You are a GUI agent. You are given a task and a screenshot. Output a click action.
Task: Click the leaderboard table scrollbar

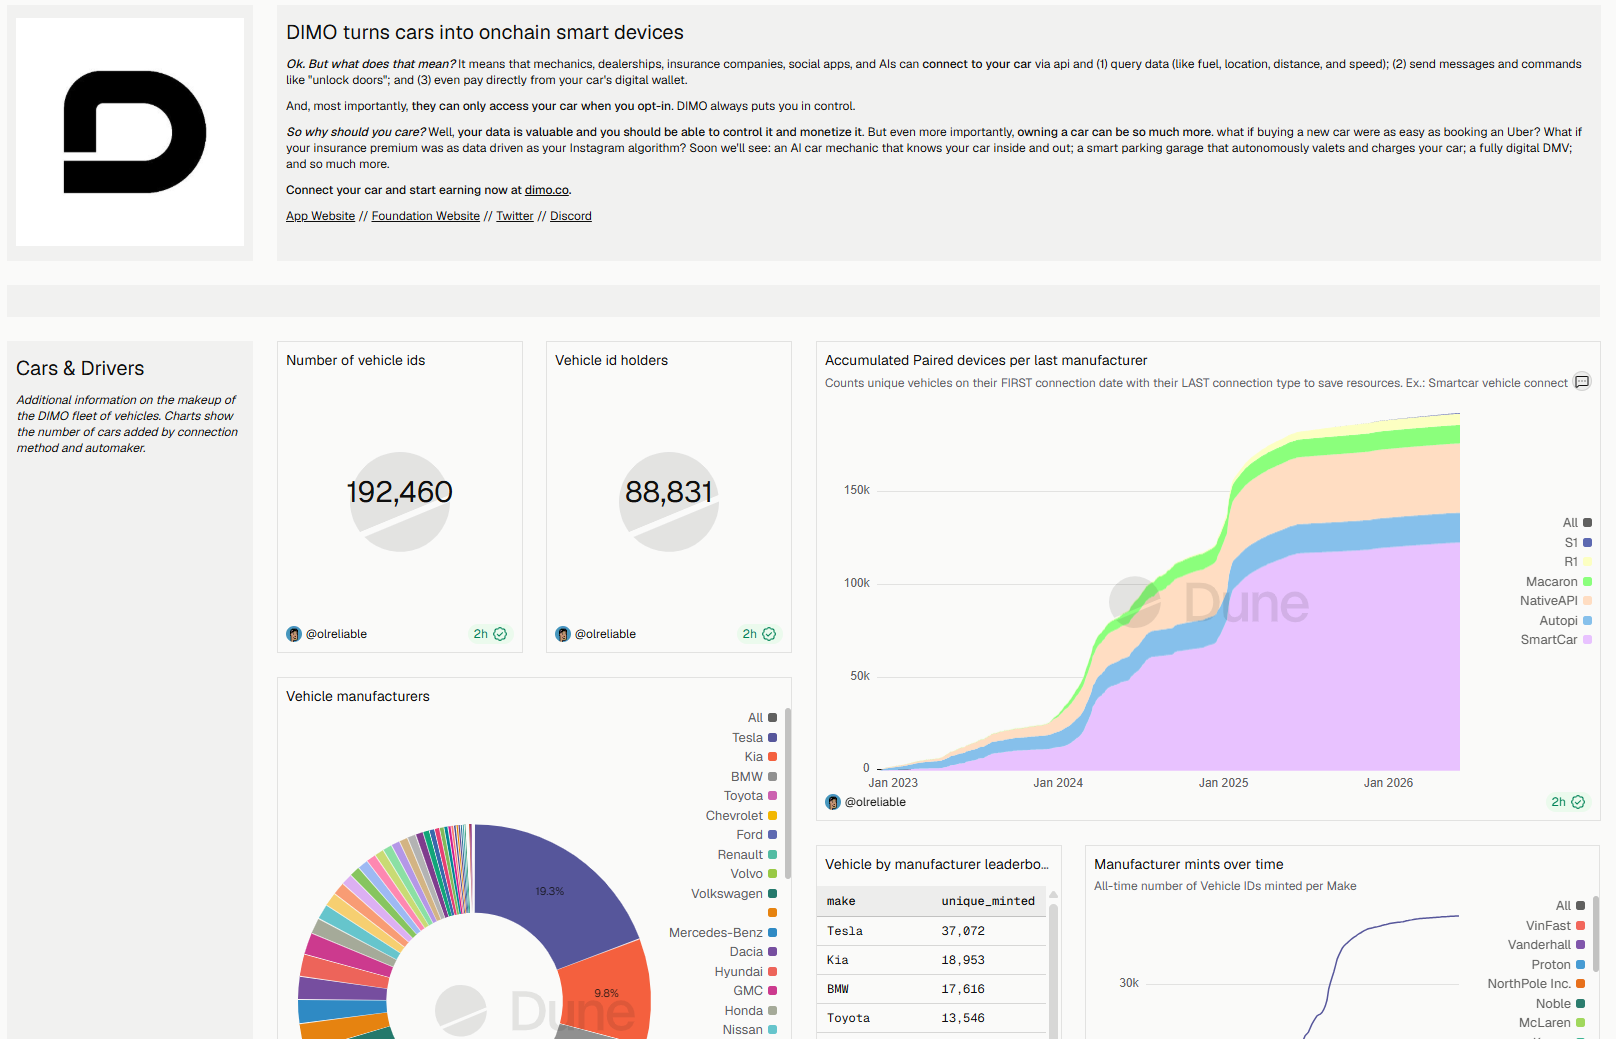1053,970
